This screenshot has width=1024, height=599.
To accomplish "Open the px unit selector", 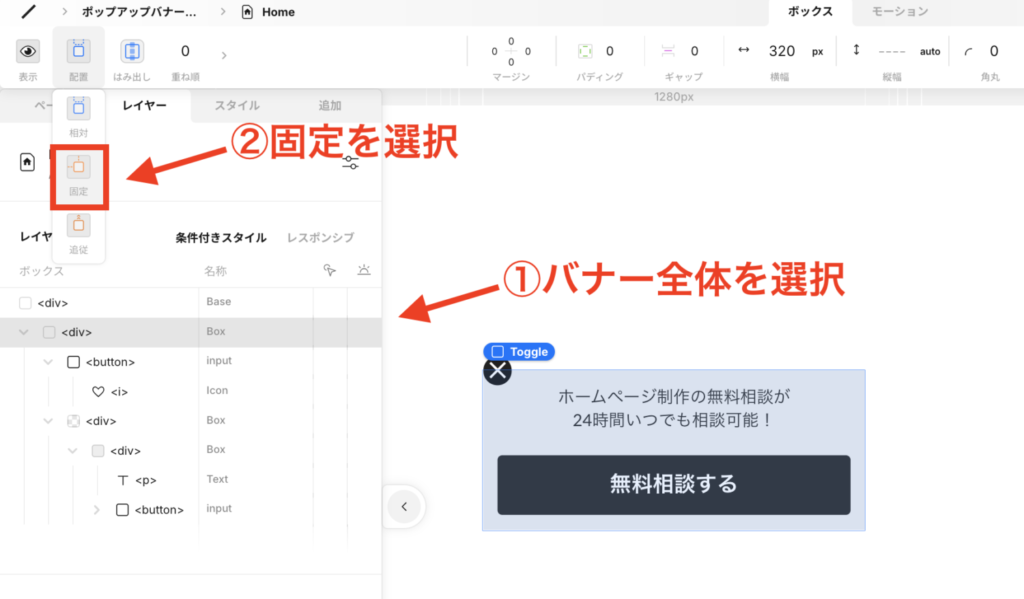I will [818, 52].
